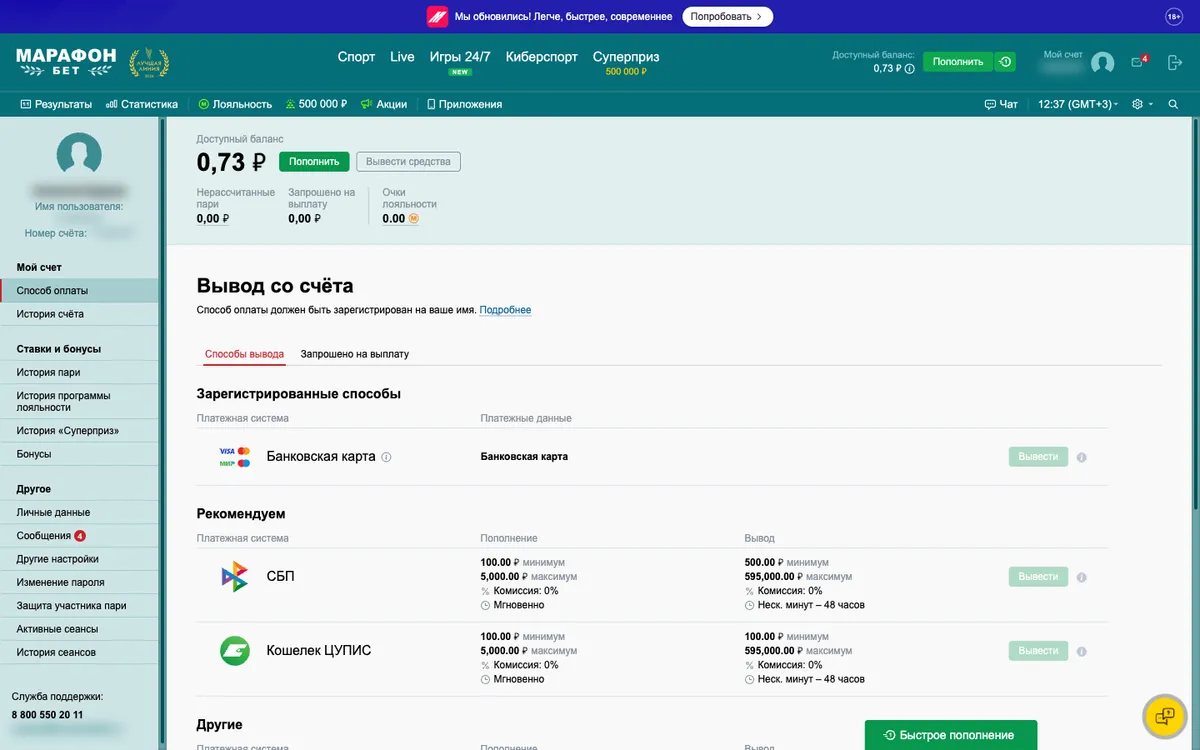Open Чат in the toolbar
The image size is (1200, 750).
1001,104
